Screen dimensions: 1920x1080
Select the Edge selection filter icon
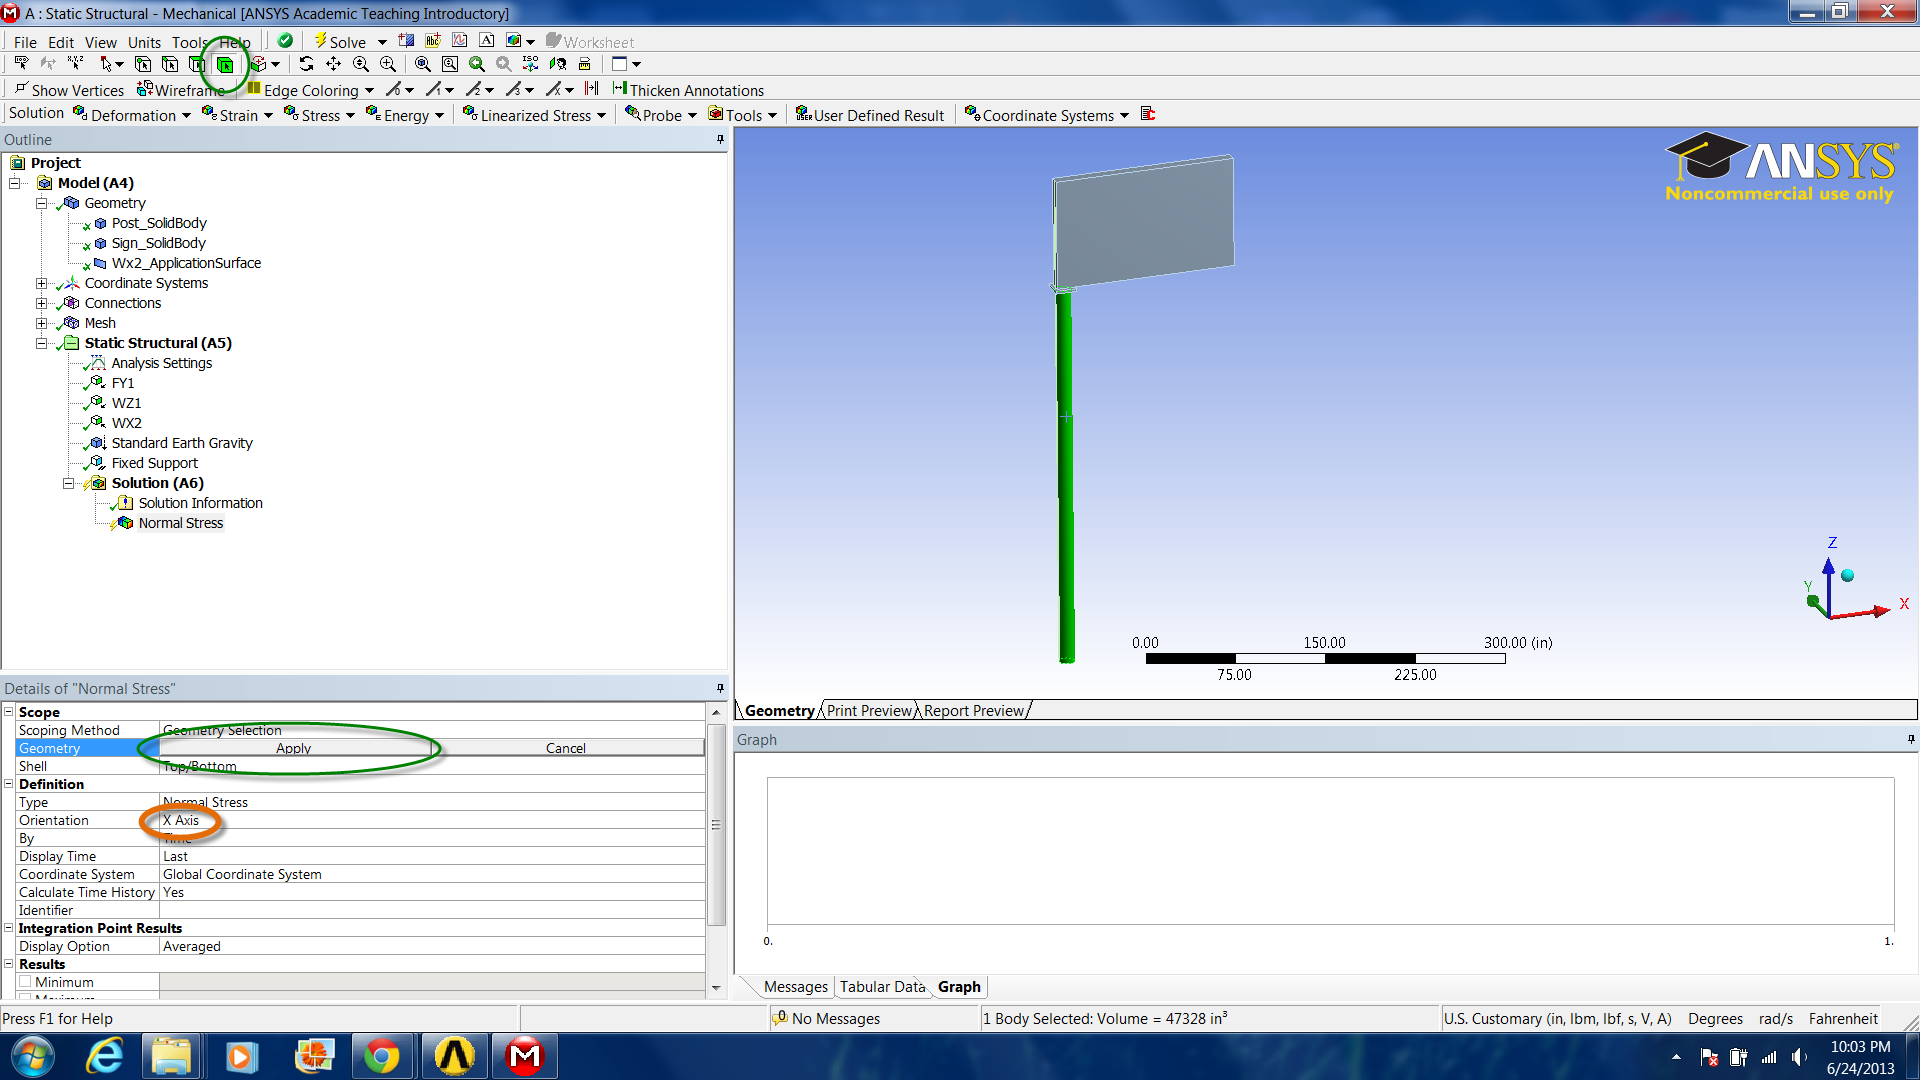171,64
